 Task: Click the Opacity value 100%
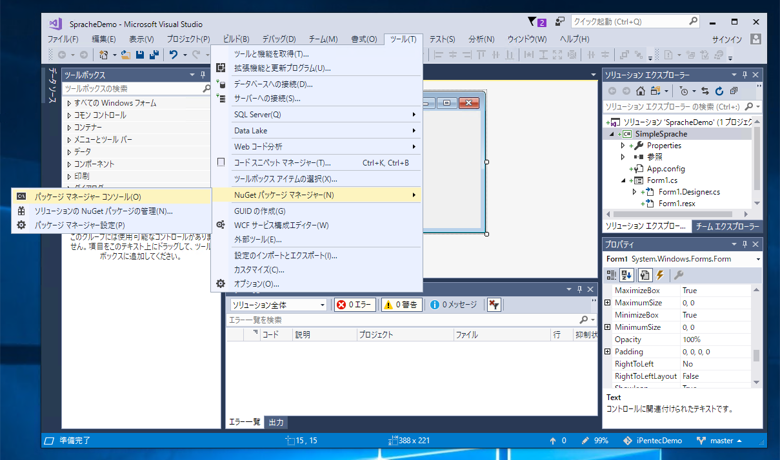point(691,339)
